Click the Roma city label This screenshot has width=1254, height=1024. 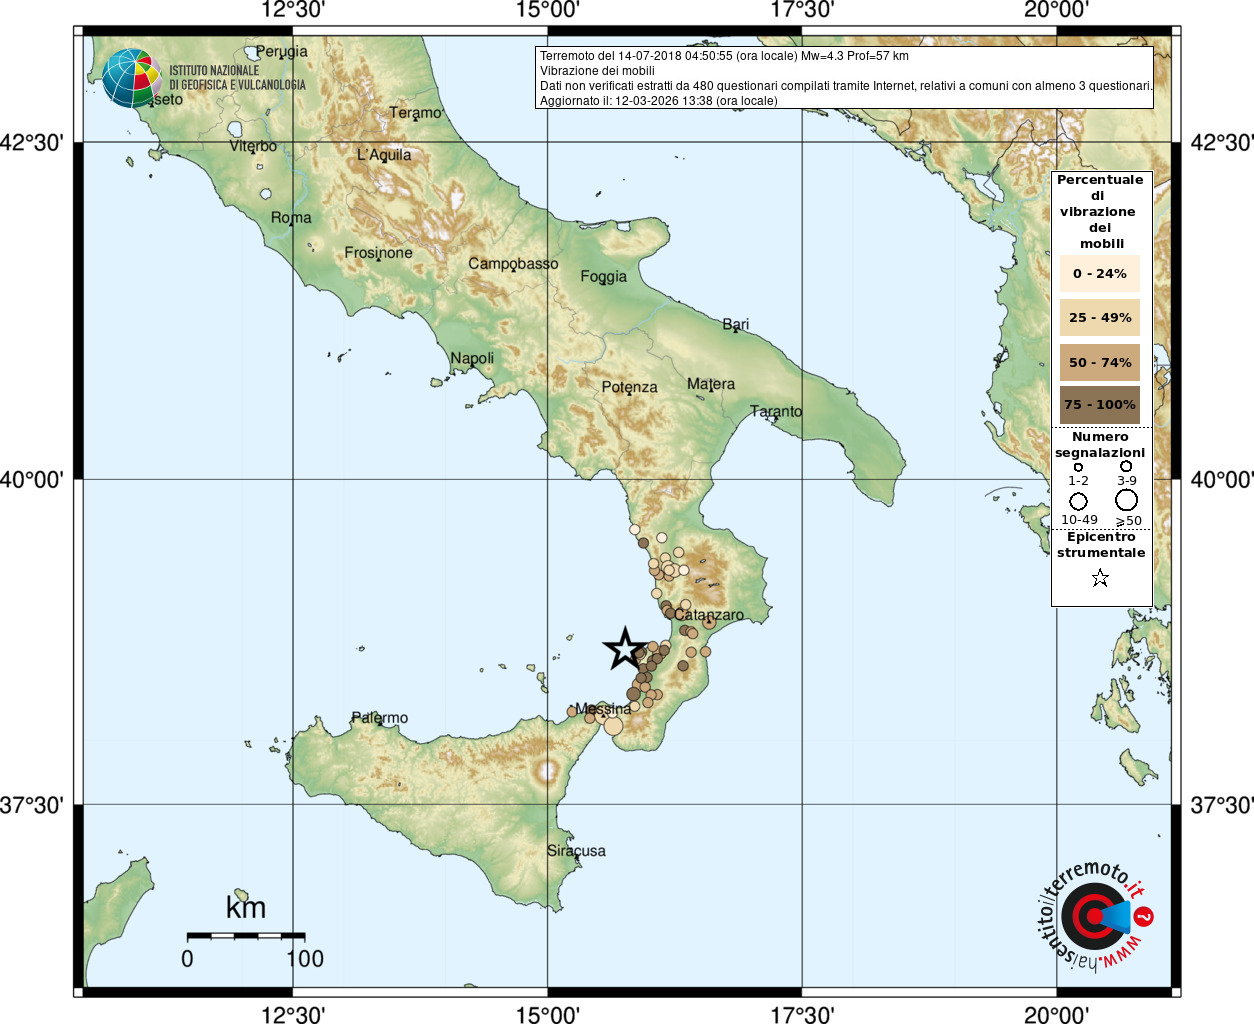291,218
